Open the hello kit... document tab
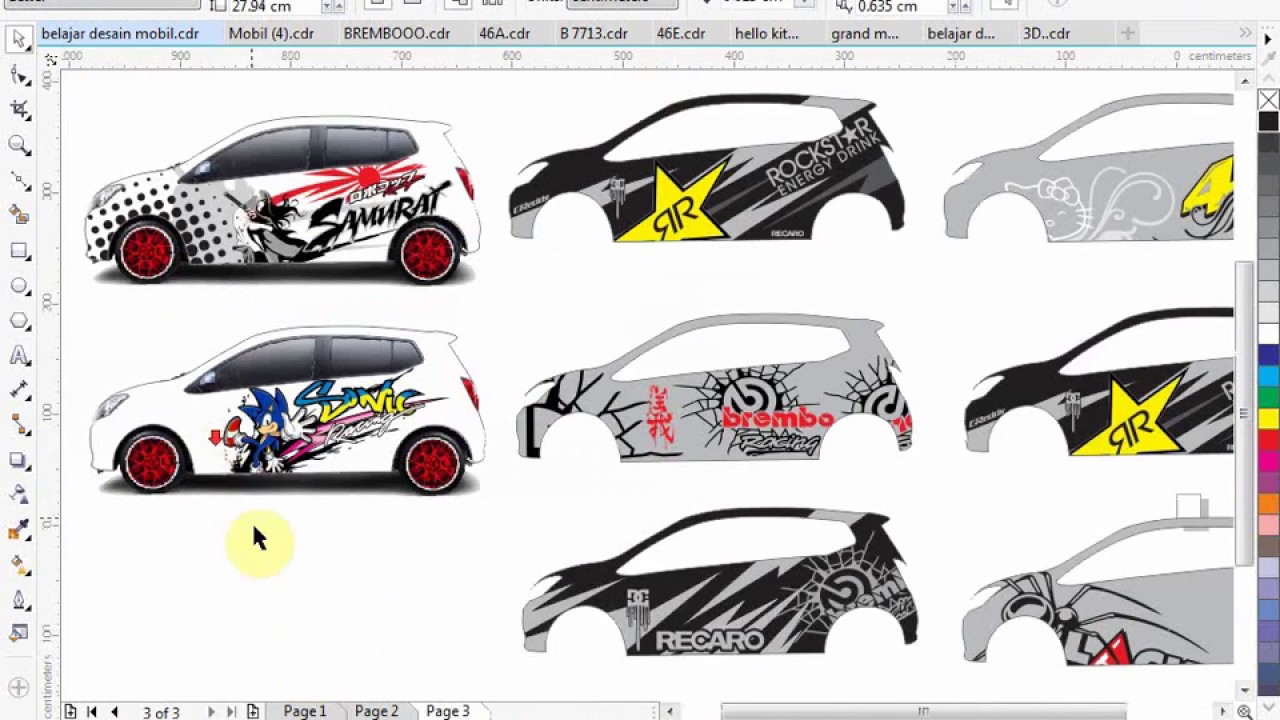The image size is (1280, 720). coord(767,33)
